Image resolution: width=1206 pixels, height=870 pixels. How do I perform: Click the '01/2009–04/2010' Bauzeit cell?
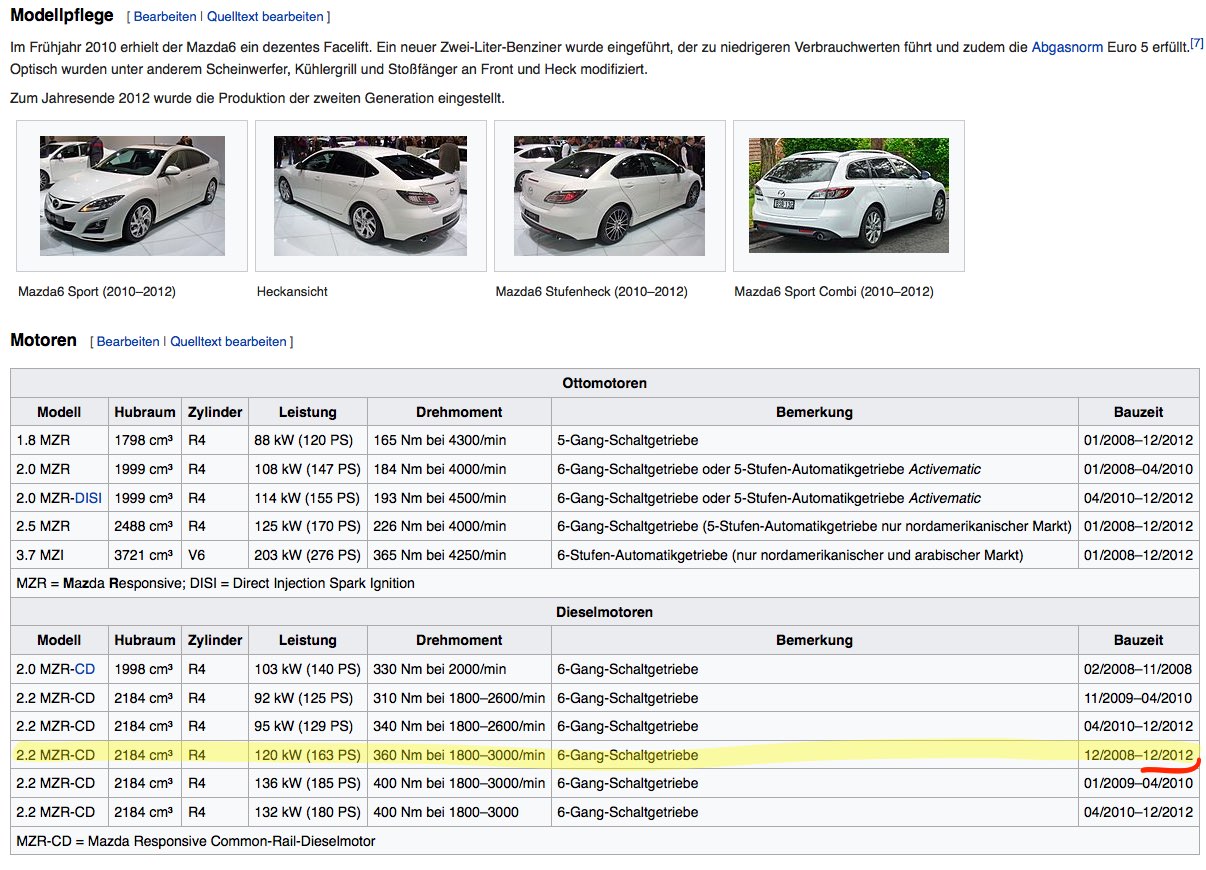click(x=1139, y=783)
